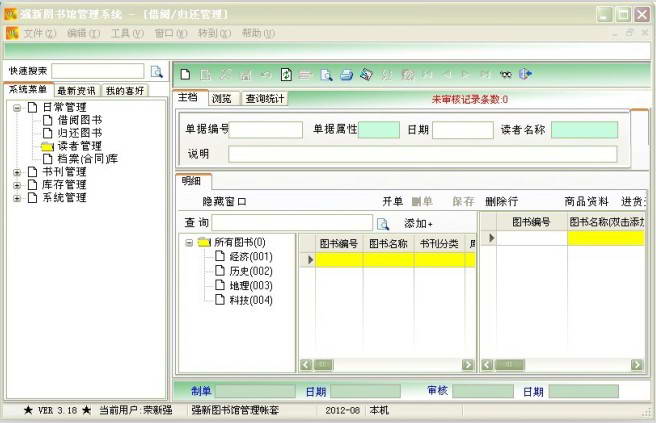
Task: Click the 开单 button
Action: pos(392,202)
